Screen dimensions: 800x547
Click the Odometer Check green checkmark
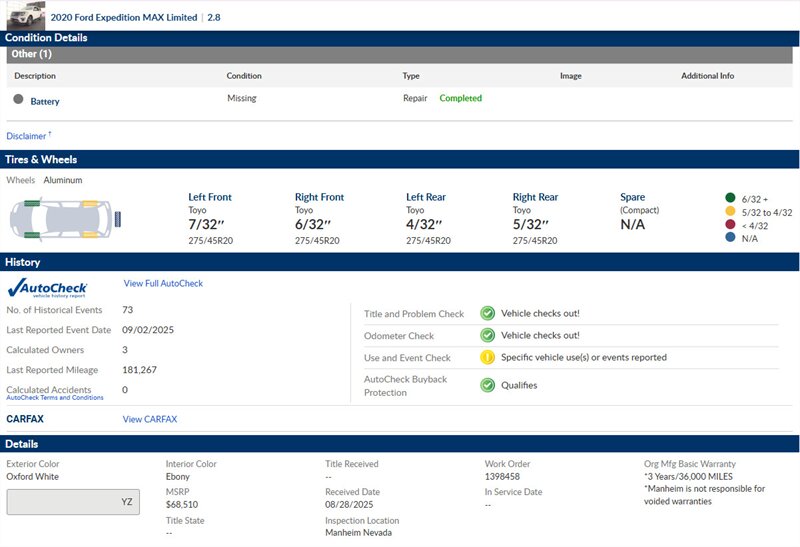click(487, 336)
